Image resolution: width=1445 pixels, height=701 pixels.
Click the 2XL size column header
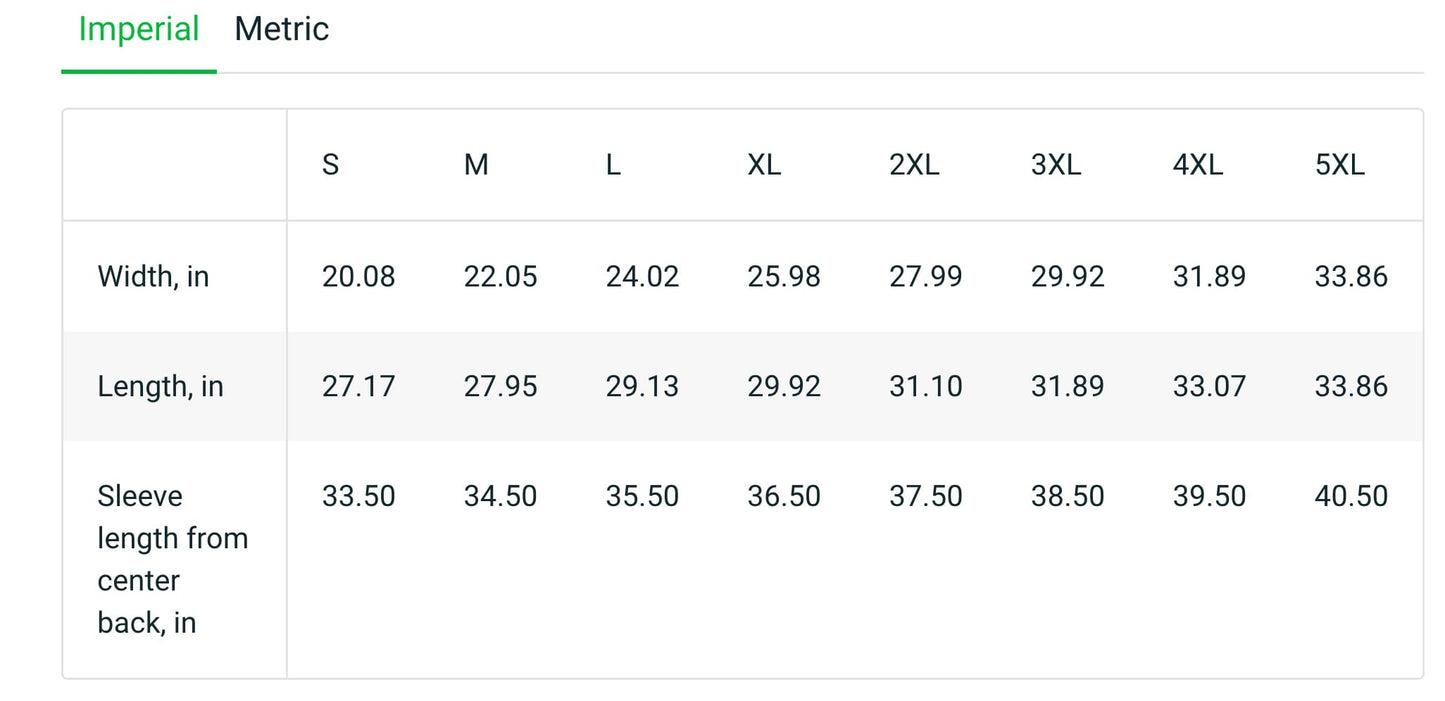pos(914,165)
